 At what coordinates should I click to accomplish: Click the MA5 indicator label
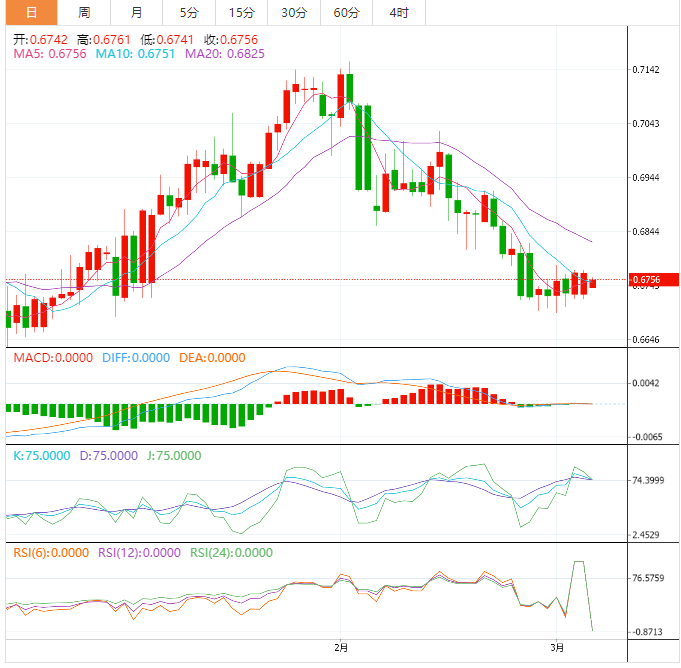(x=50, y=54)
